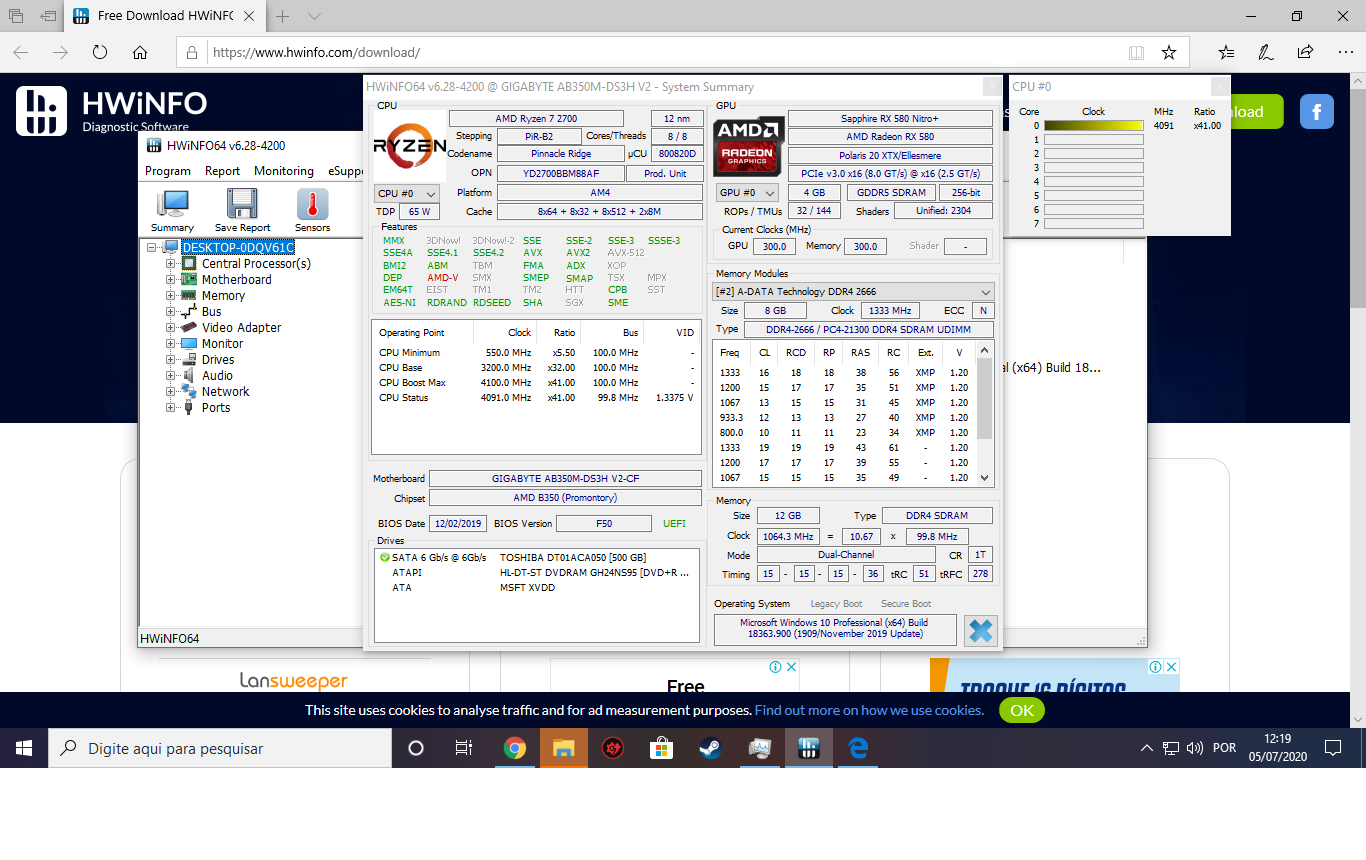Open a new tab with plus button
This screenshot has height=860, width=1366.
click(283, 16)
